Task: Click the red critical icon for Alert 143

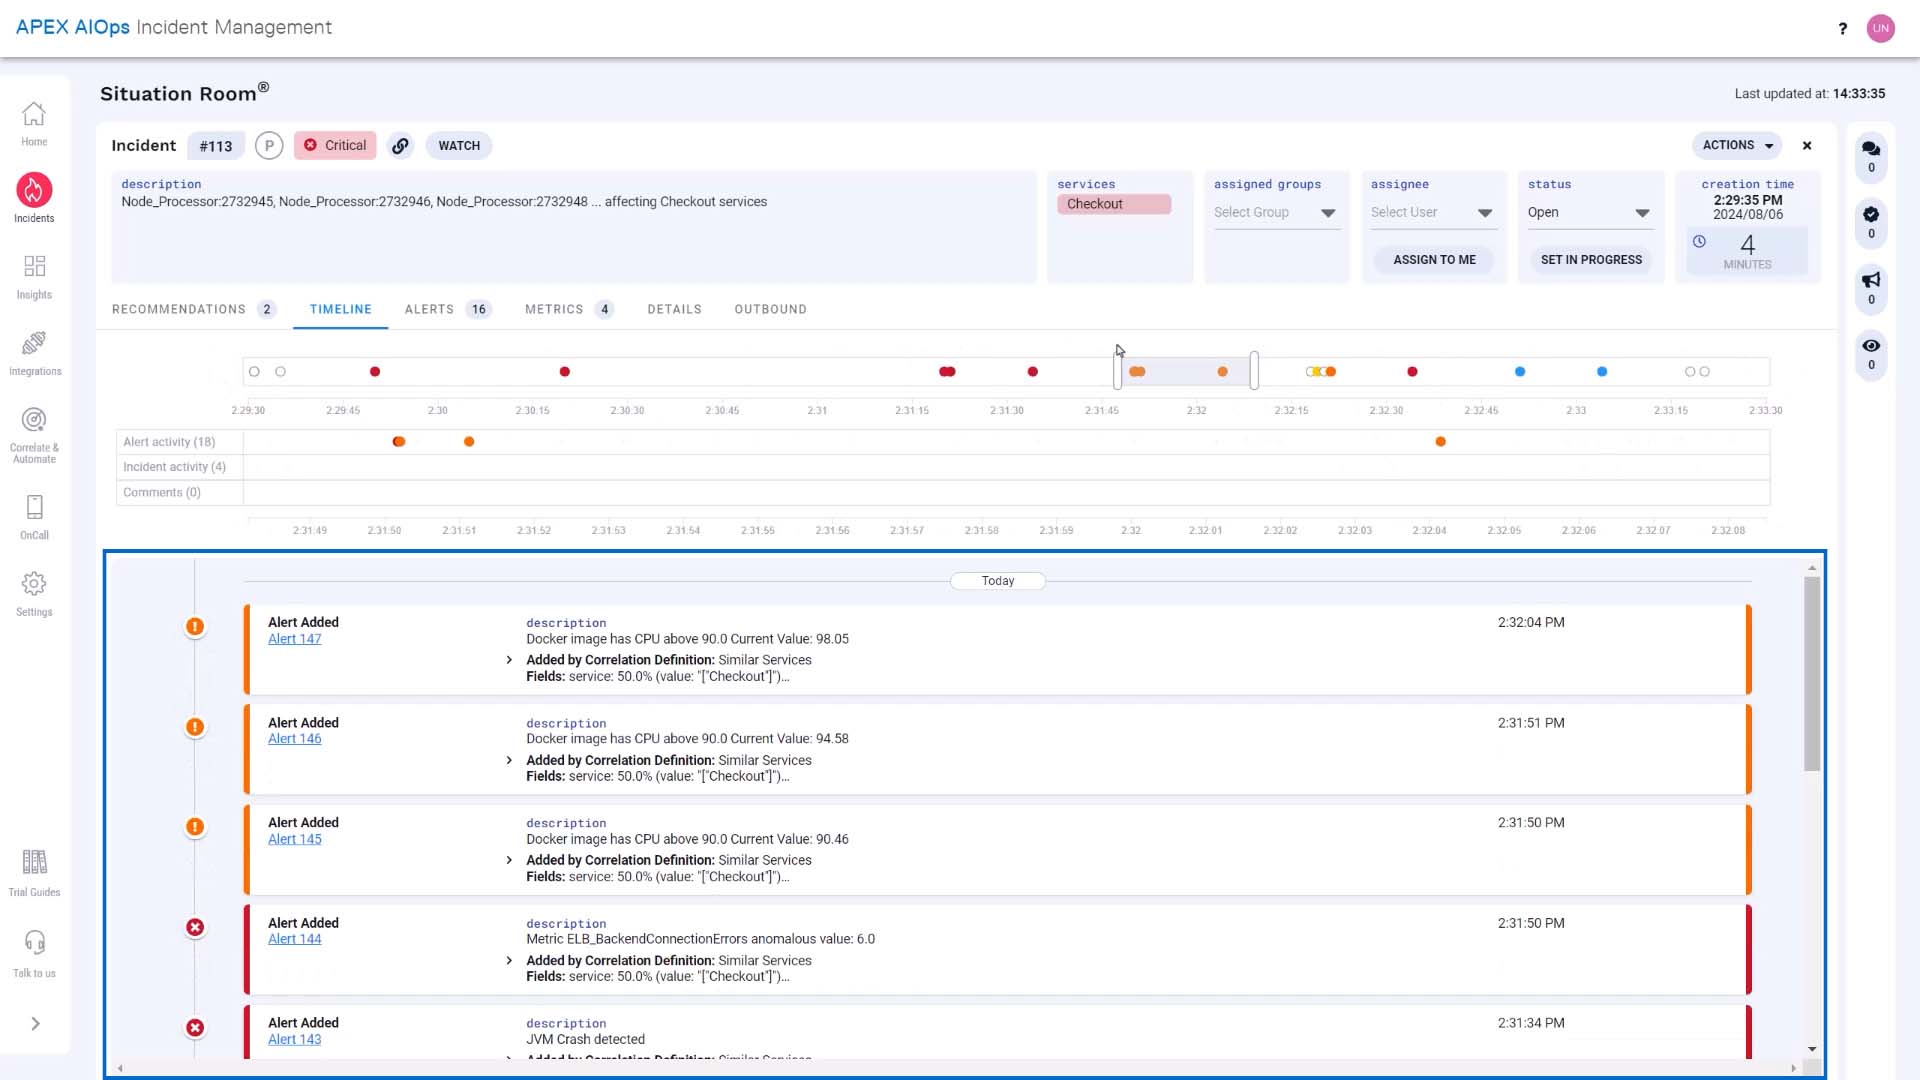Action: [x=195, y=1027]
